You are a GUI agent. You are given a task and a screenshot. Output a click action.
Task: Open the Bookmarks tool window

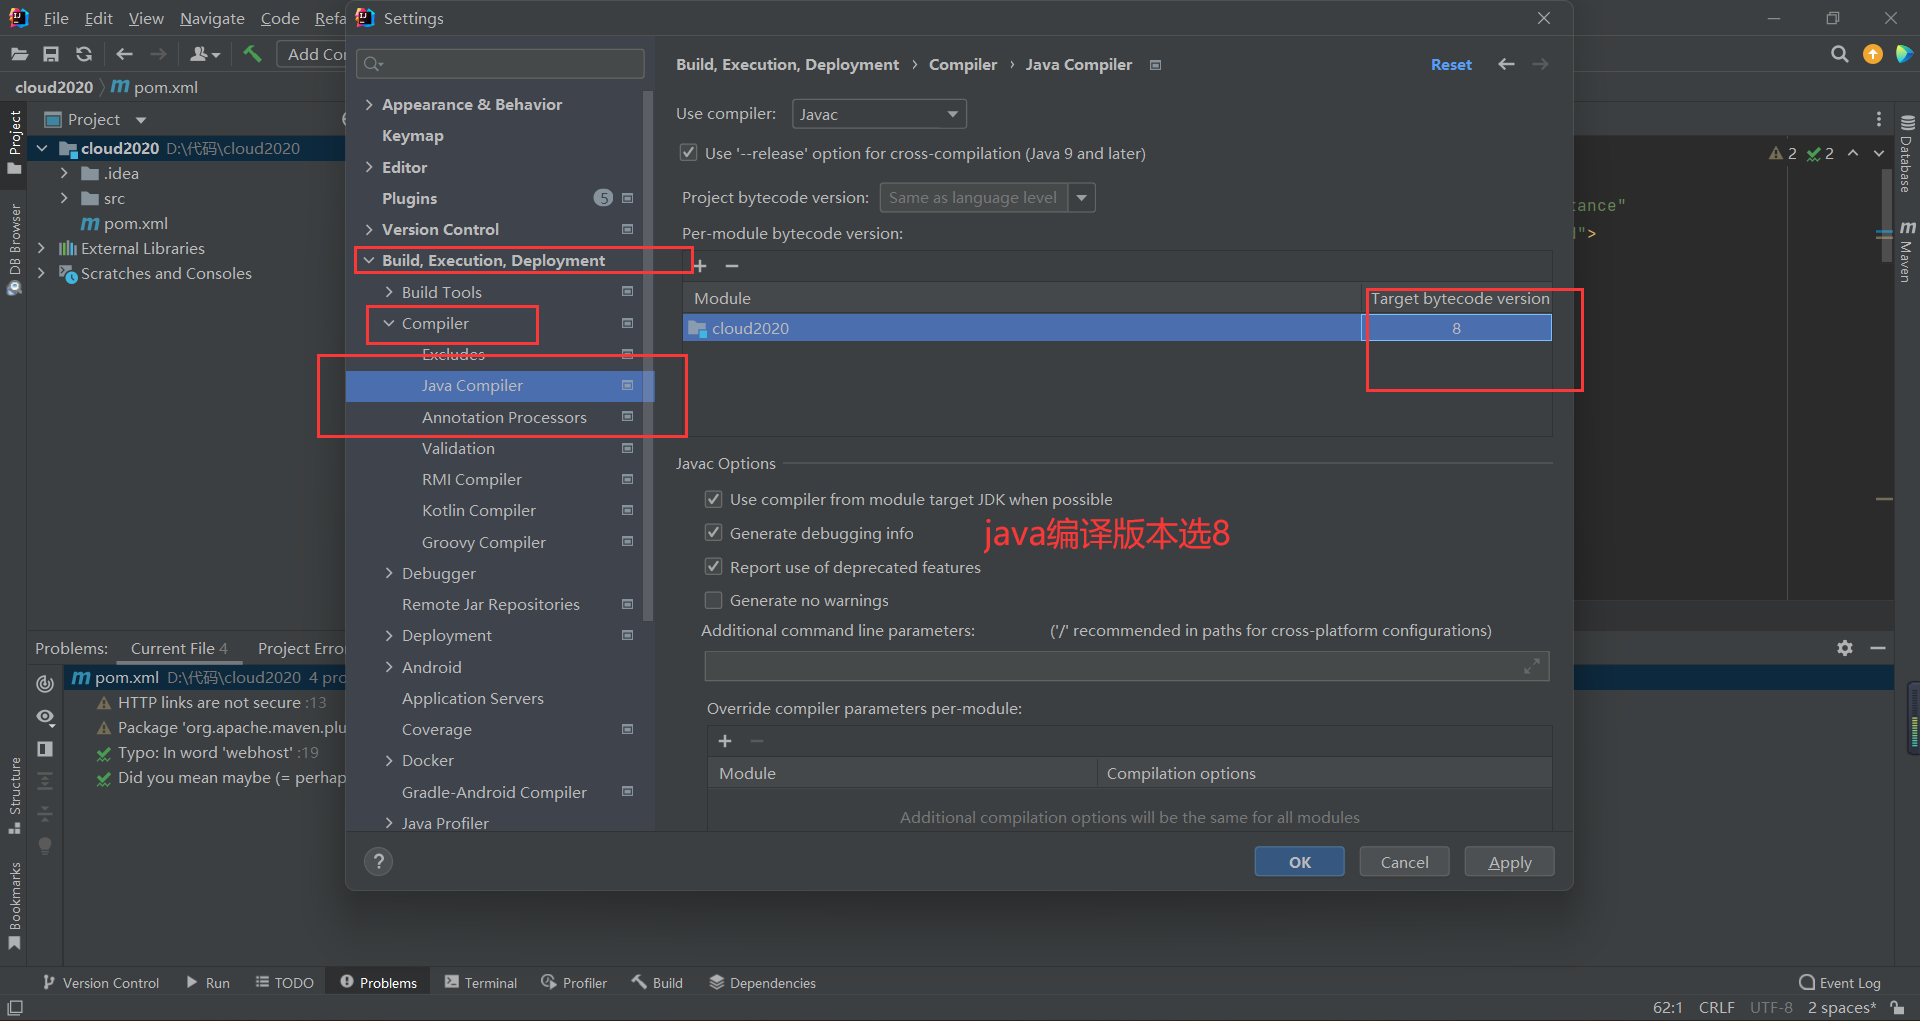pos(14,906)
